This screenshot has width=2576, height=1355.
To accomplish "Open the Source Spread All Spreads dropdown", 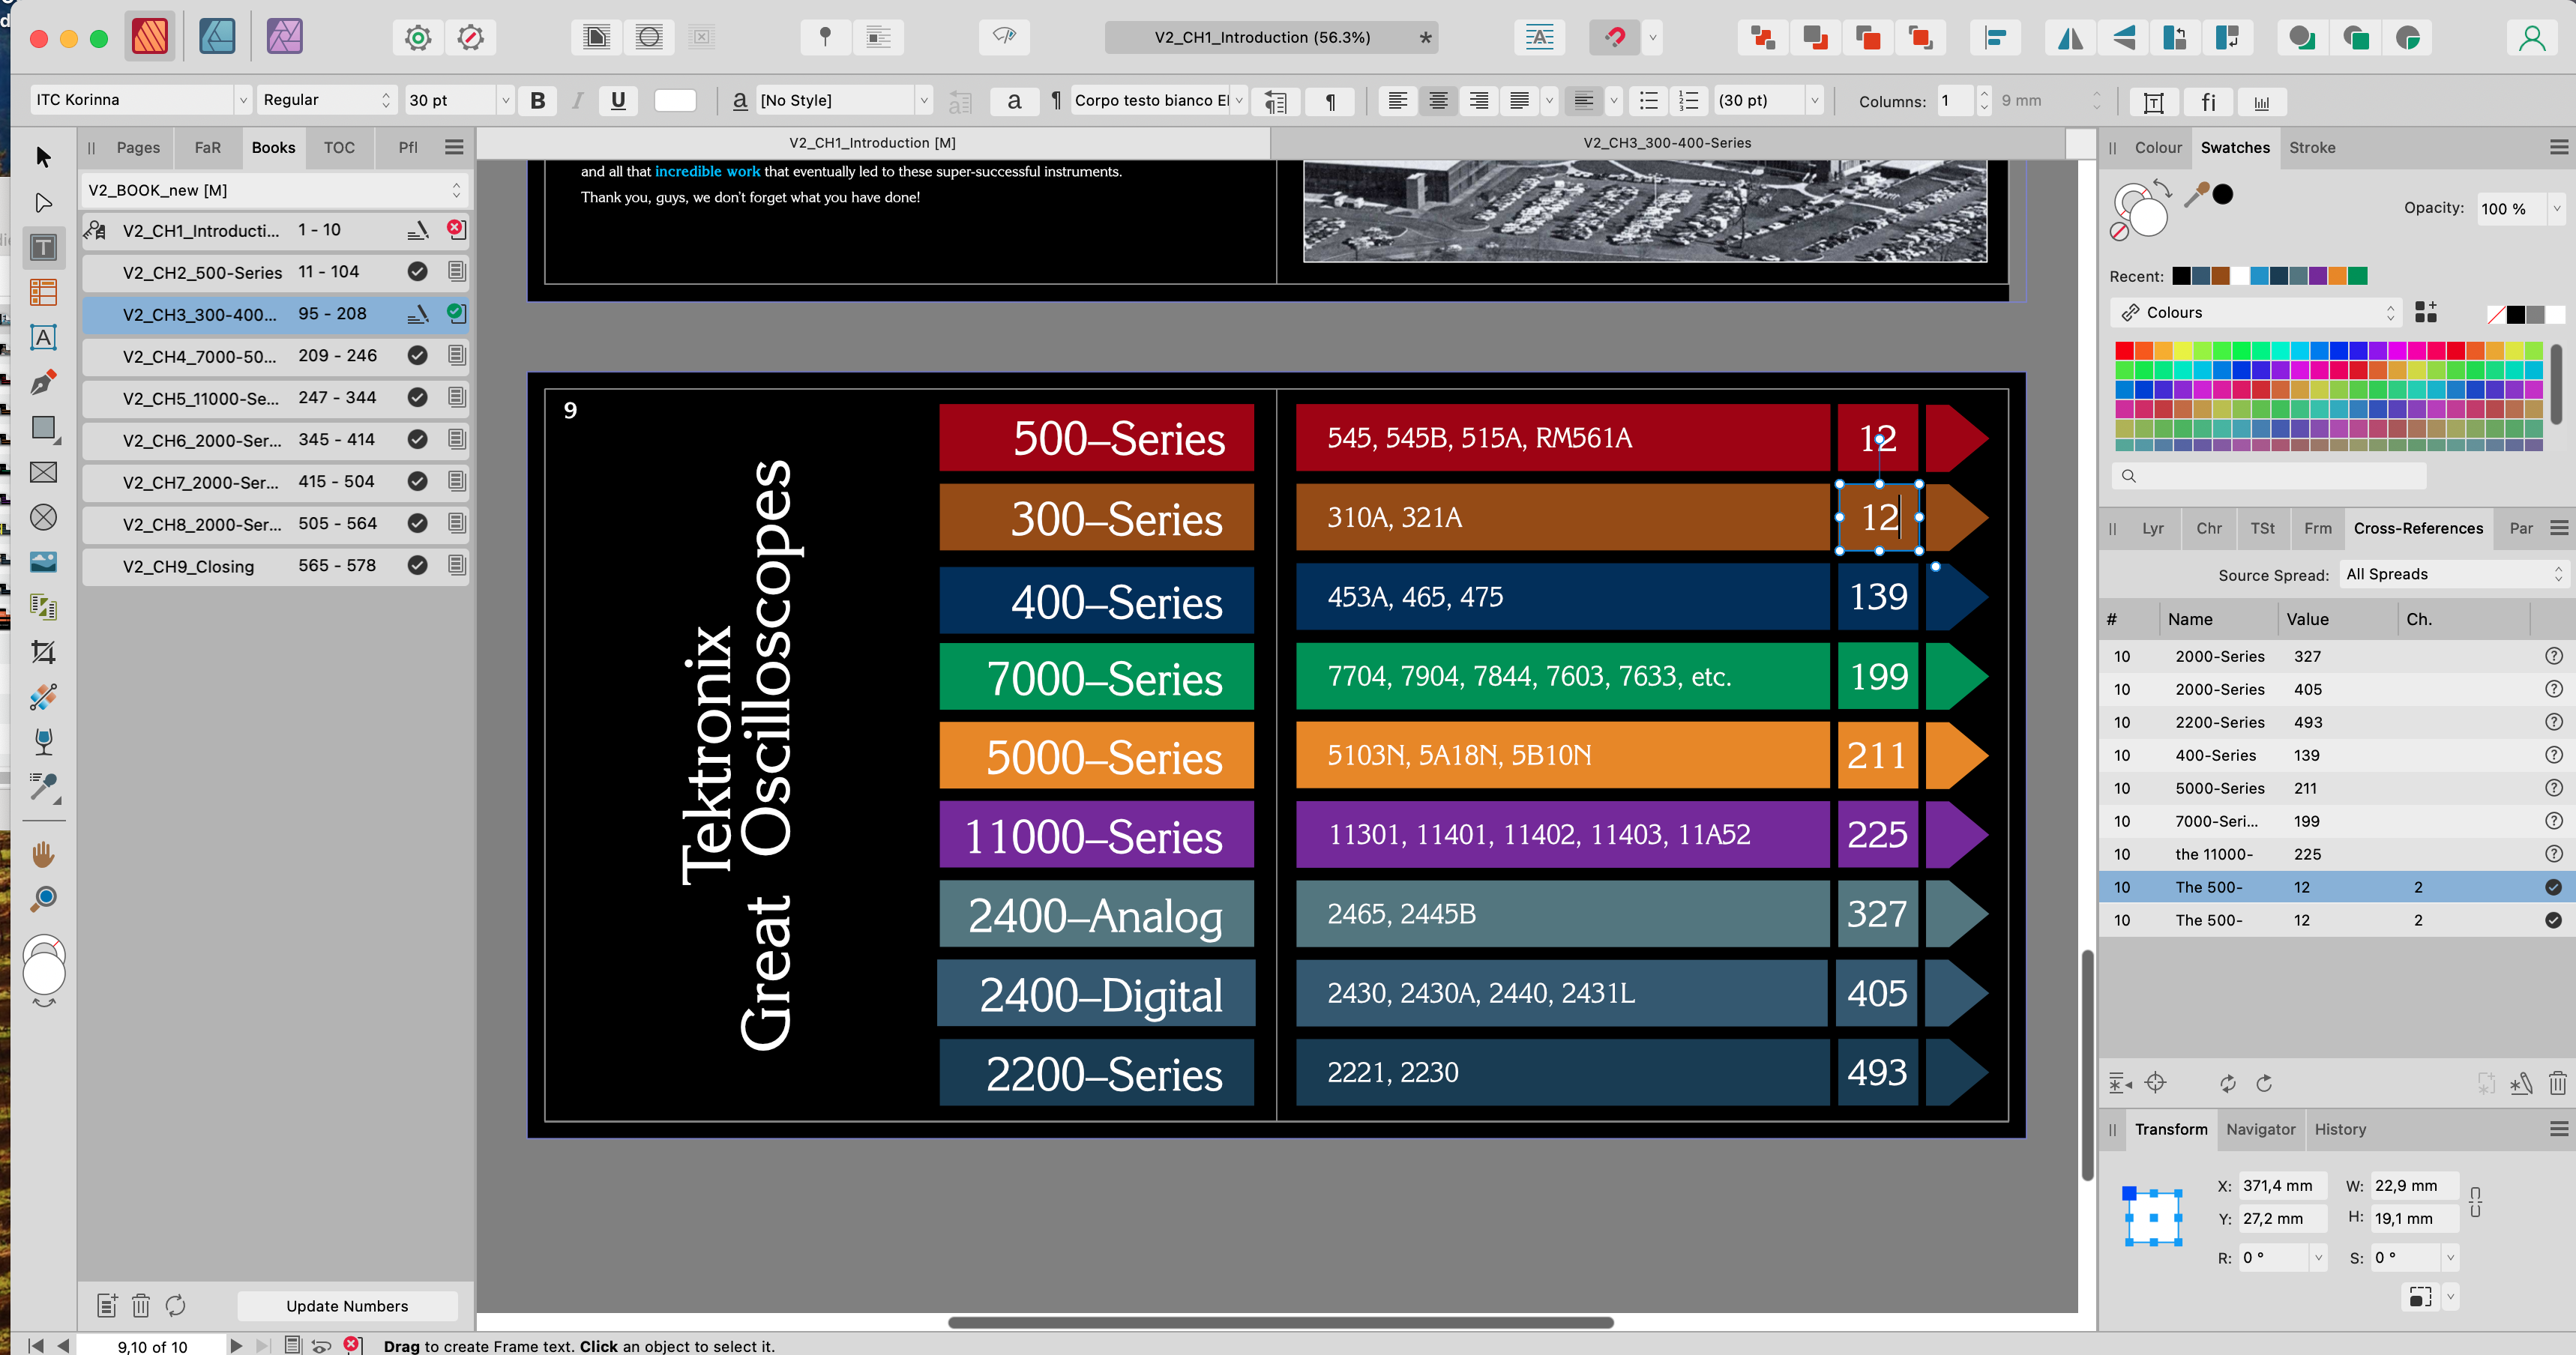I will [2453, 574].
